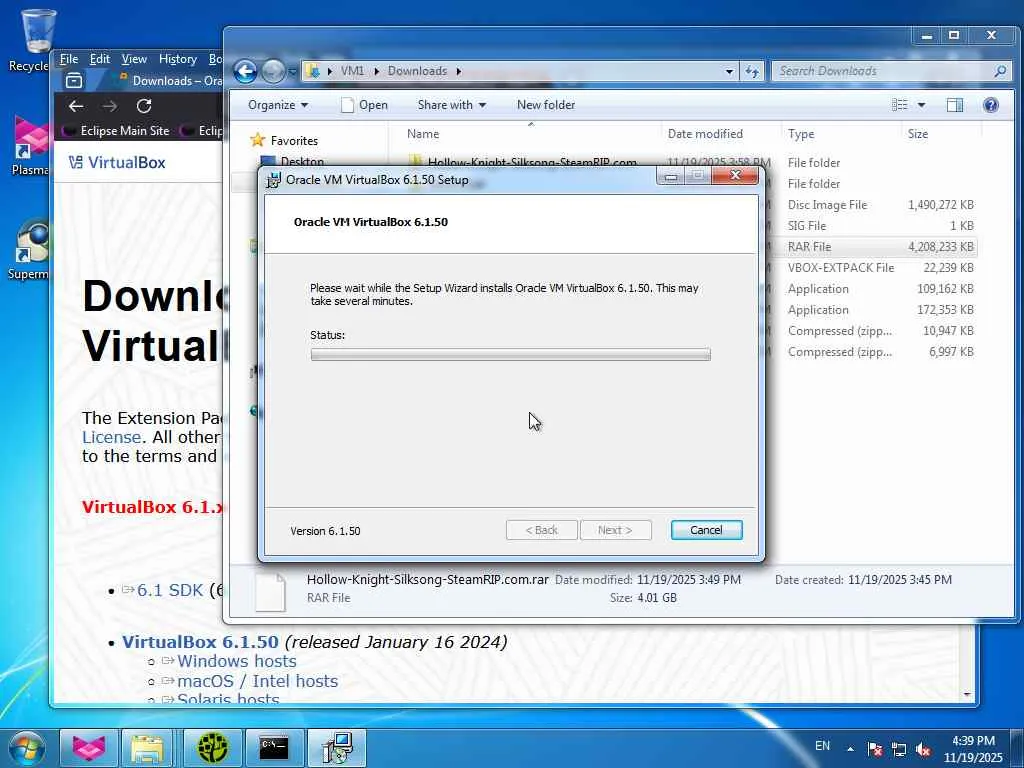Show hidden tray icons arrow
This screenshot has width=1024, height=768.
pyautogui.click(x=850, y=749)
